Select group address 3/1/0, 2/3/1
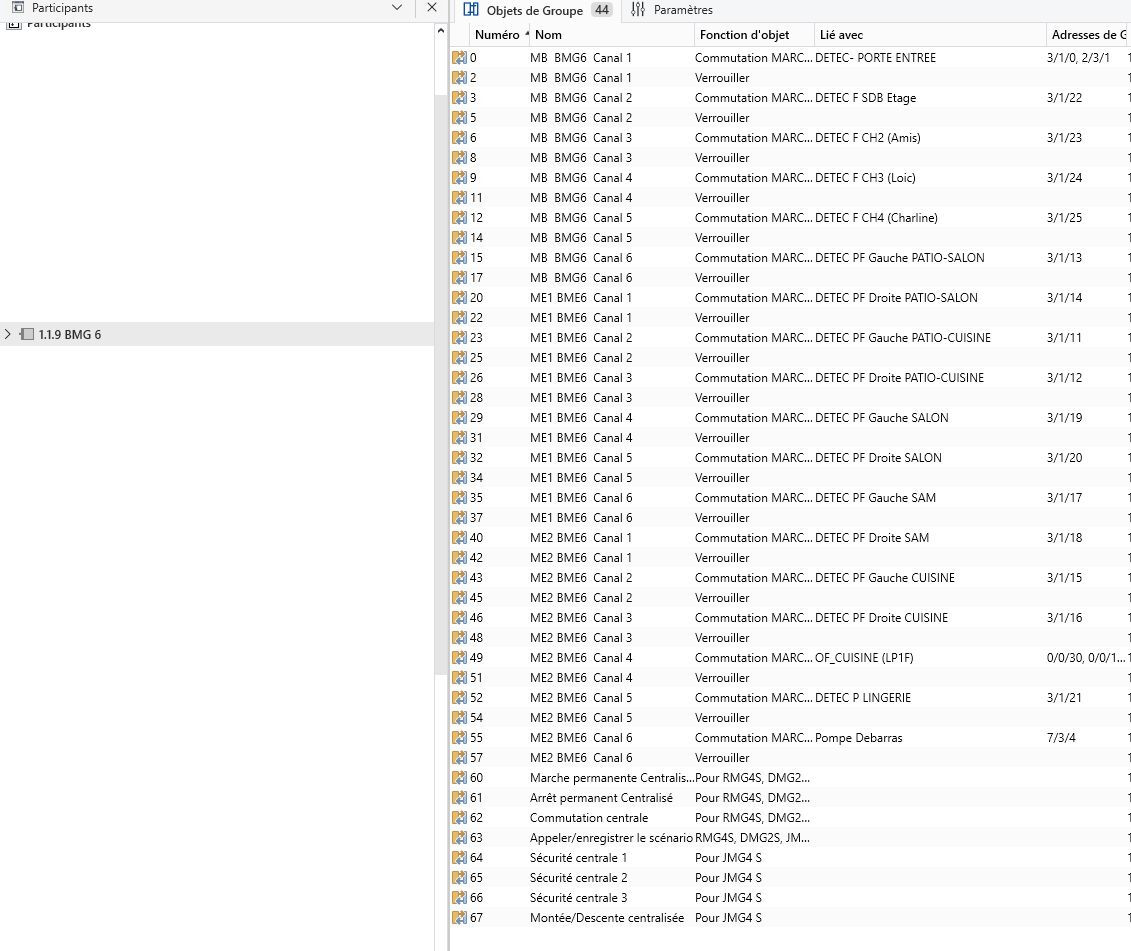 pos(1078,58)
